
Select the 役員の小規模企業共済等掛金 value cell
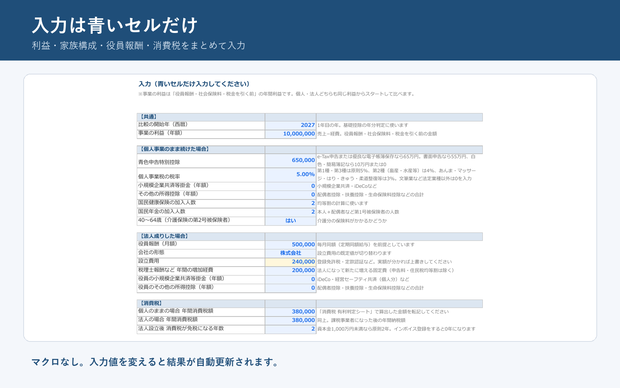tap(291, 279)
